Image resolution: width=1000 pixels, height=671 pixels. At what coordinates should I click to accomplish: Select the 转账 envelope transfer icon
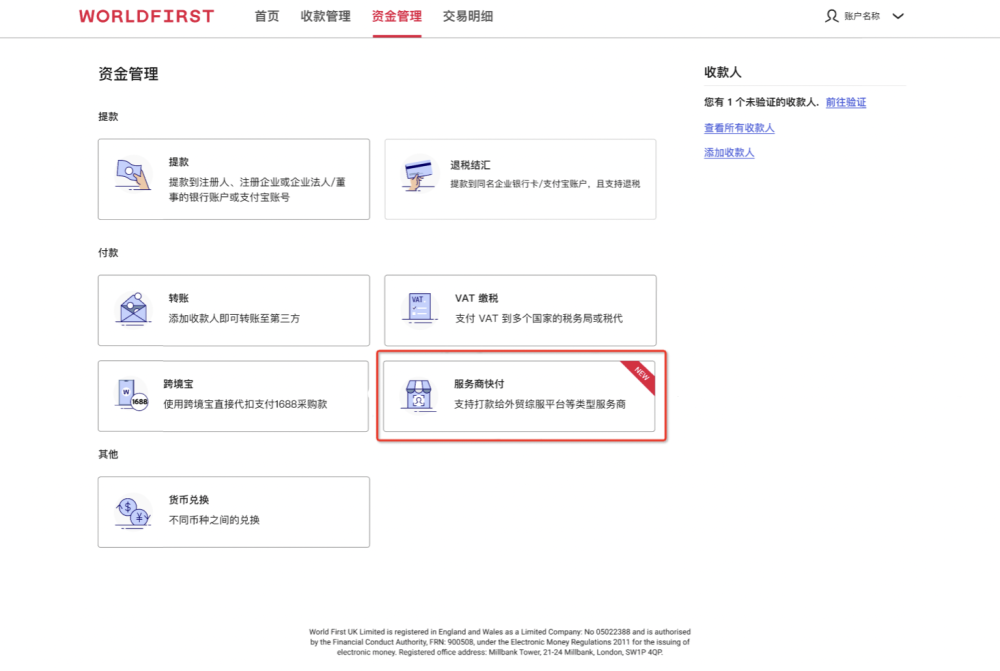pyautogui.click(x=131, y=310)
